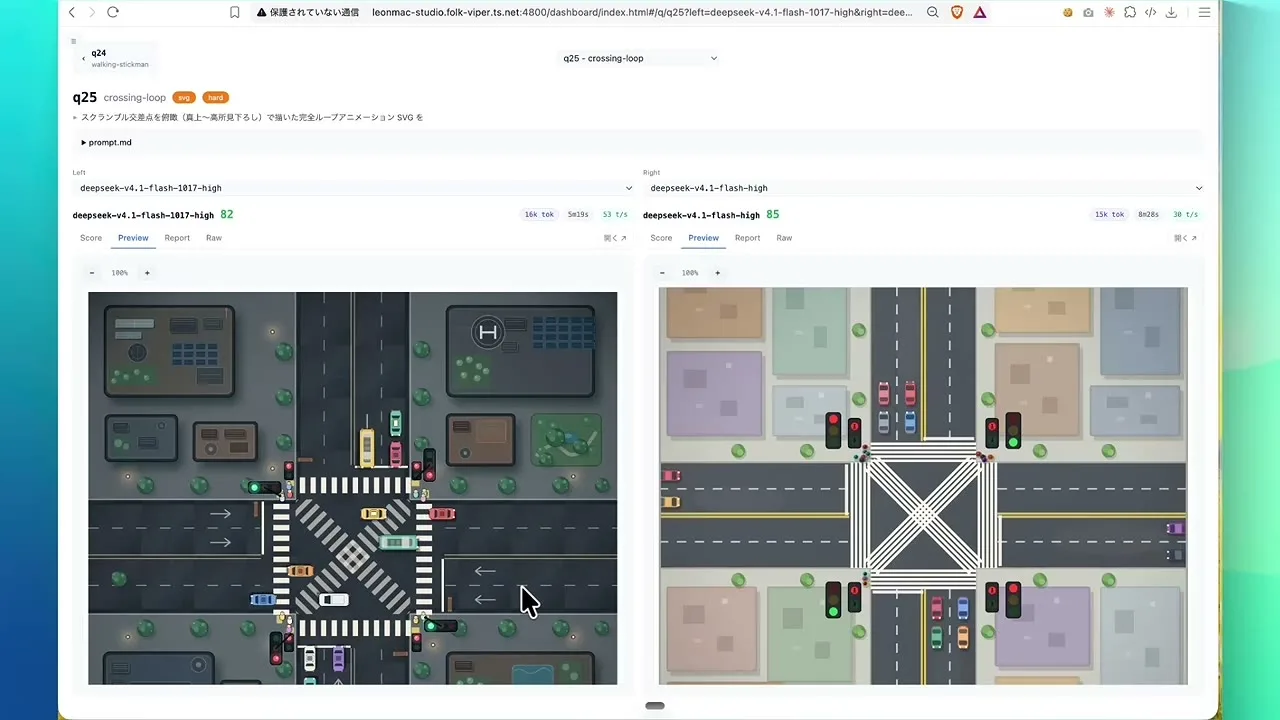Open the browser hamburger menu
The height and width of the screenshot is (720, 1280).
1204,12
